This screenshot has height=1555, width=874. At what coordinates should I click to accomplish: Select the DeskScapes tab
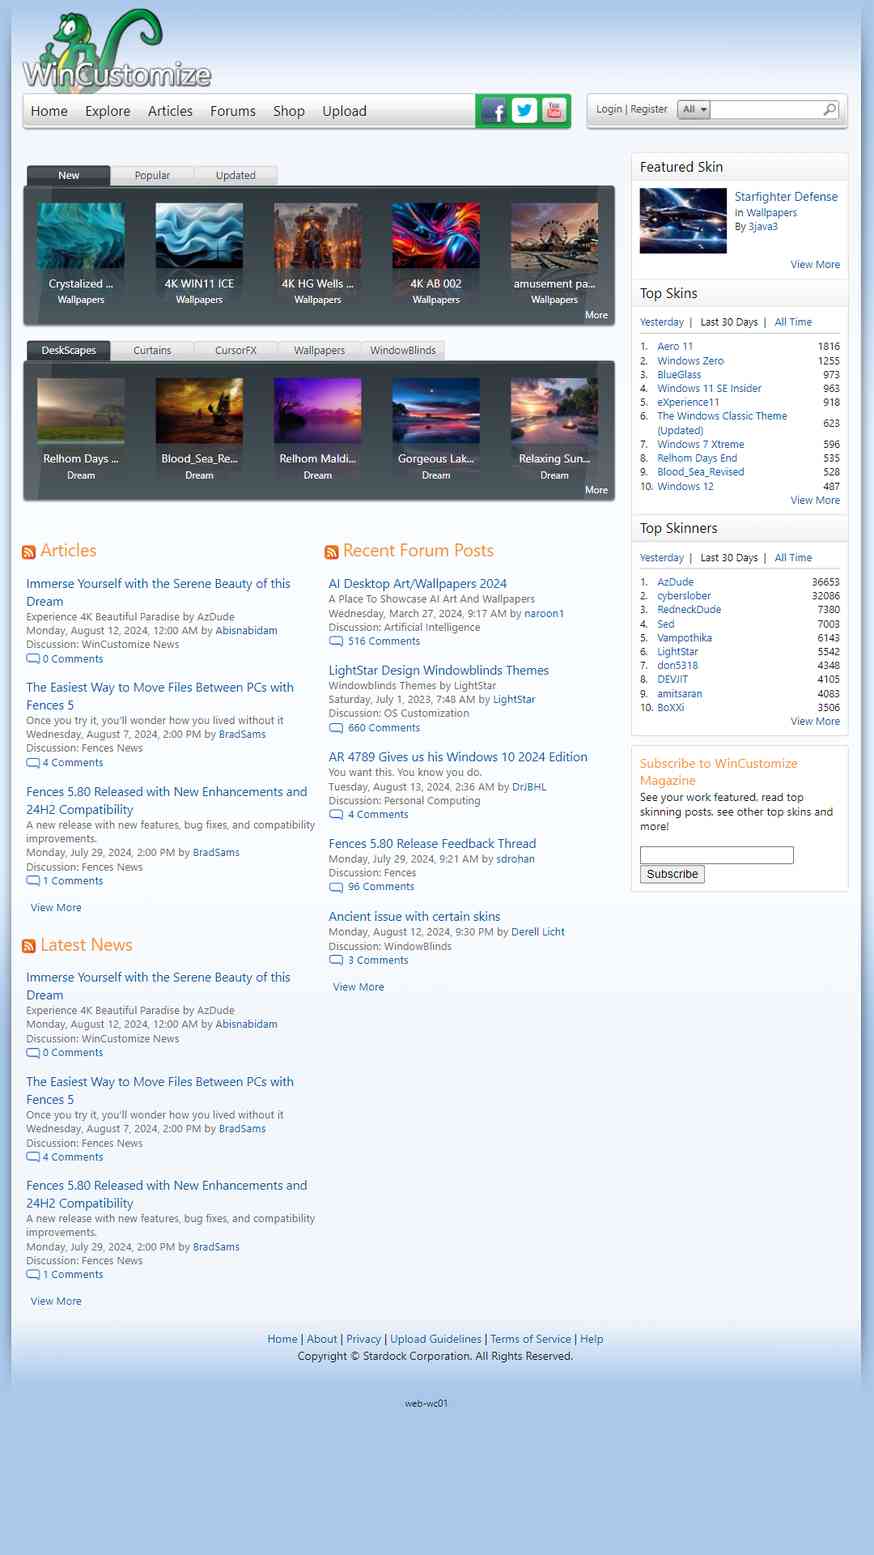coord(69,350)
